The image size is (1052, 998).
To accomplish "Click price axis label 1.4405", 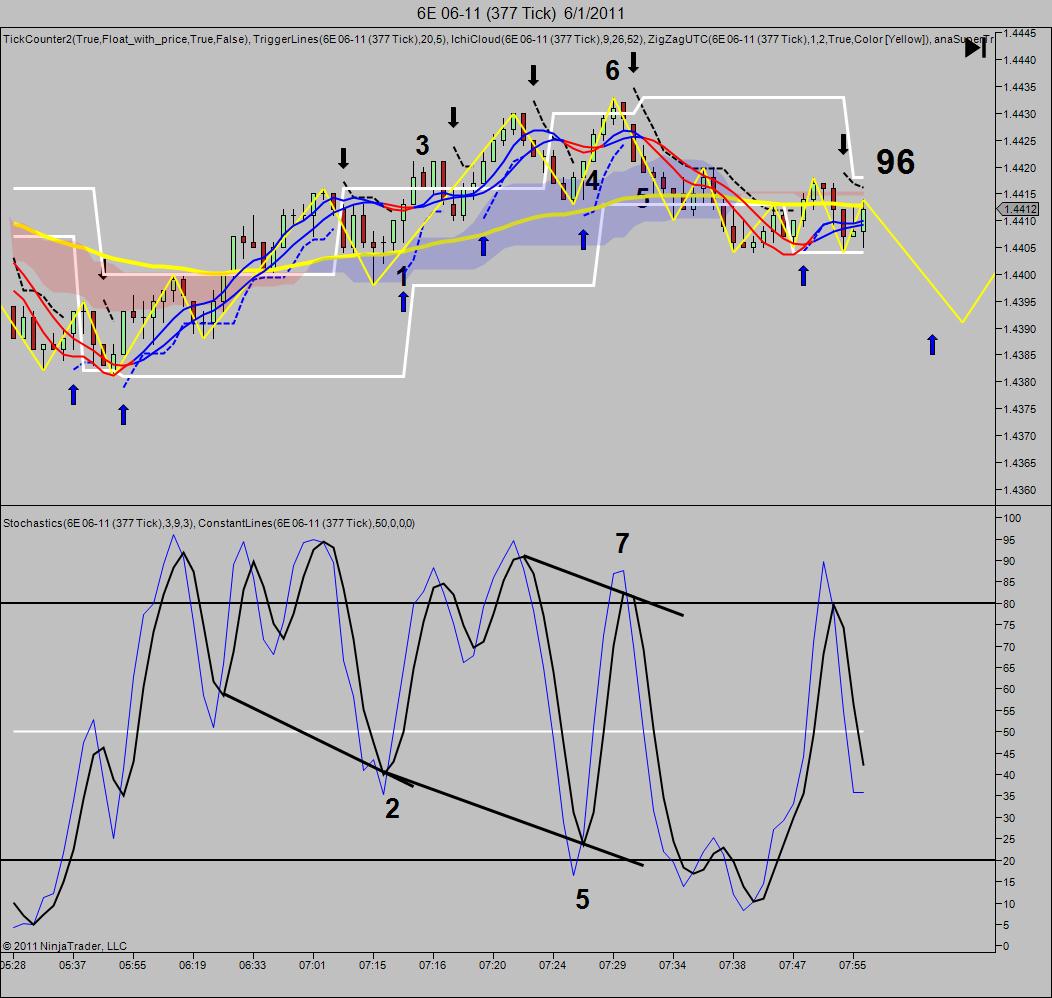I will click(x=1020, y=248).
